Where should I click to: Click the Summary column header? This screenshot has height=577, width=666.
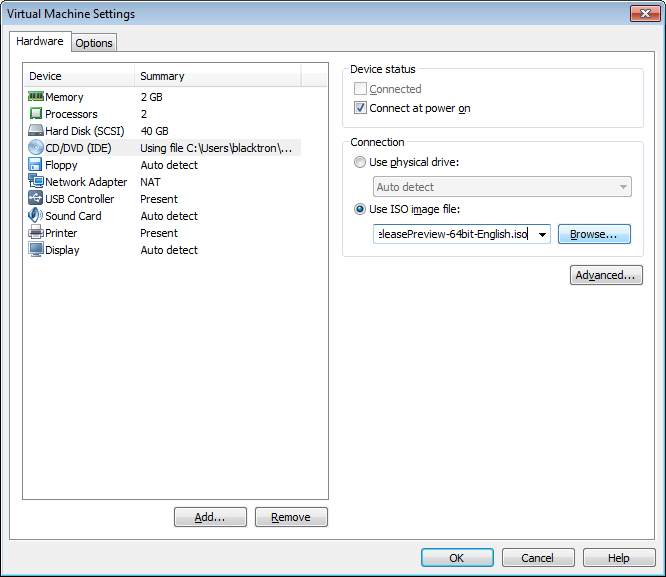pyautogui.click(x=217, y=76)
